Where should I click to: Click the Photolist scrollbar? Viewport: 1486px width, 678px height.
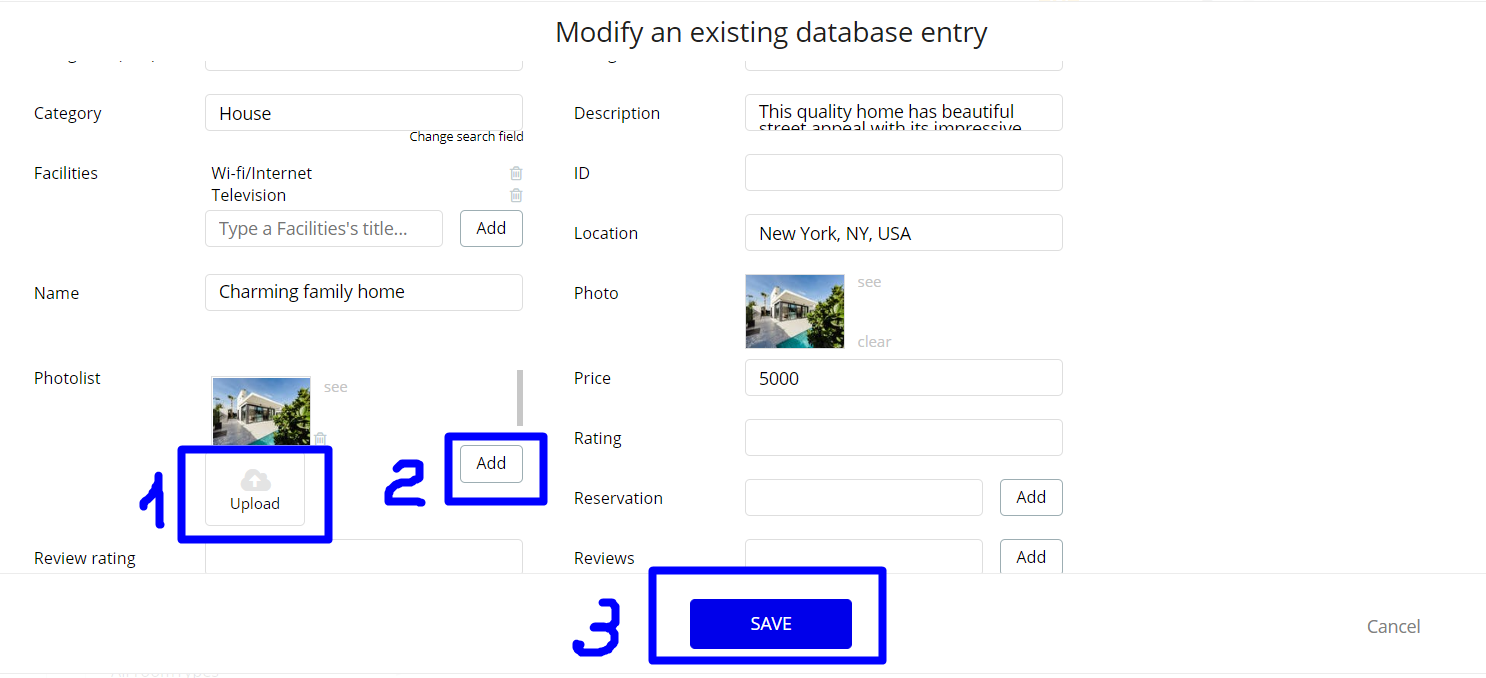tap(520, 398)
